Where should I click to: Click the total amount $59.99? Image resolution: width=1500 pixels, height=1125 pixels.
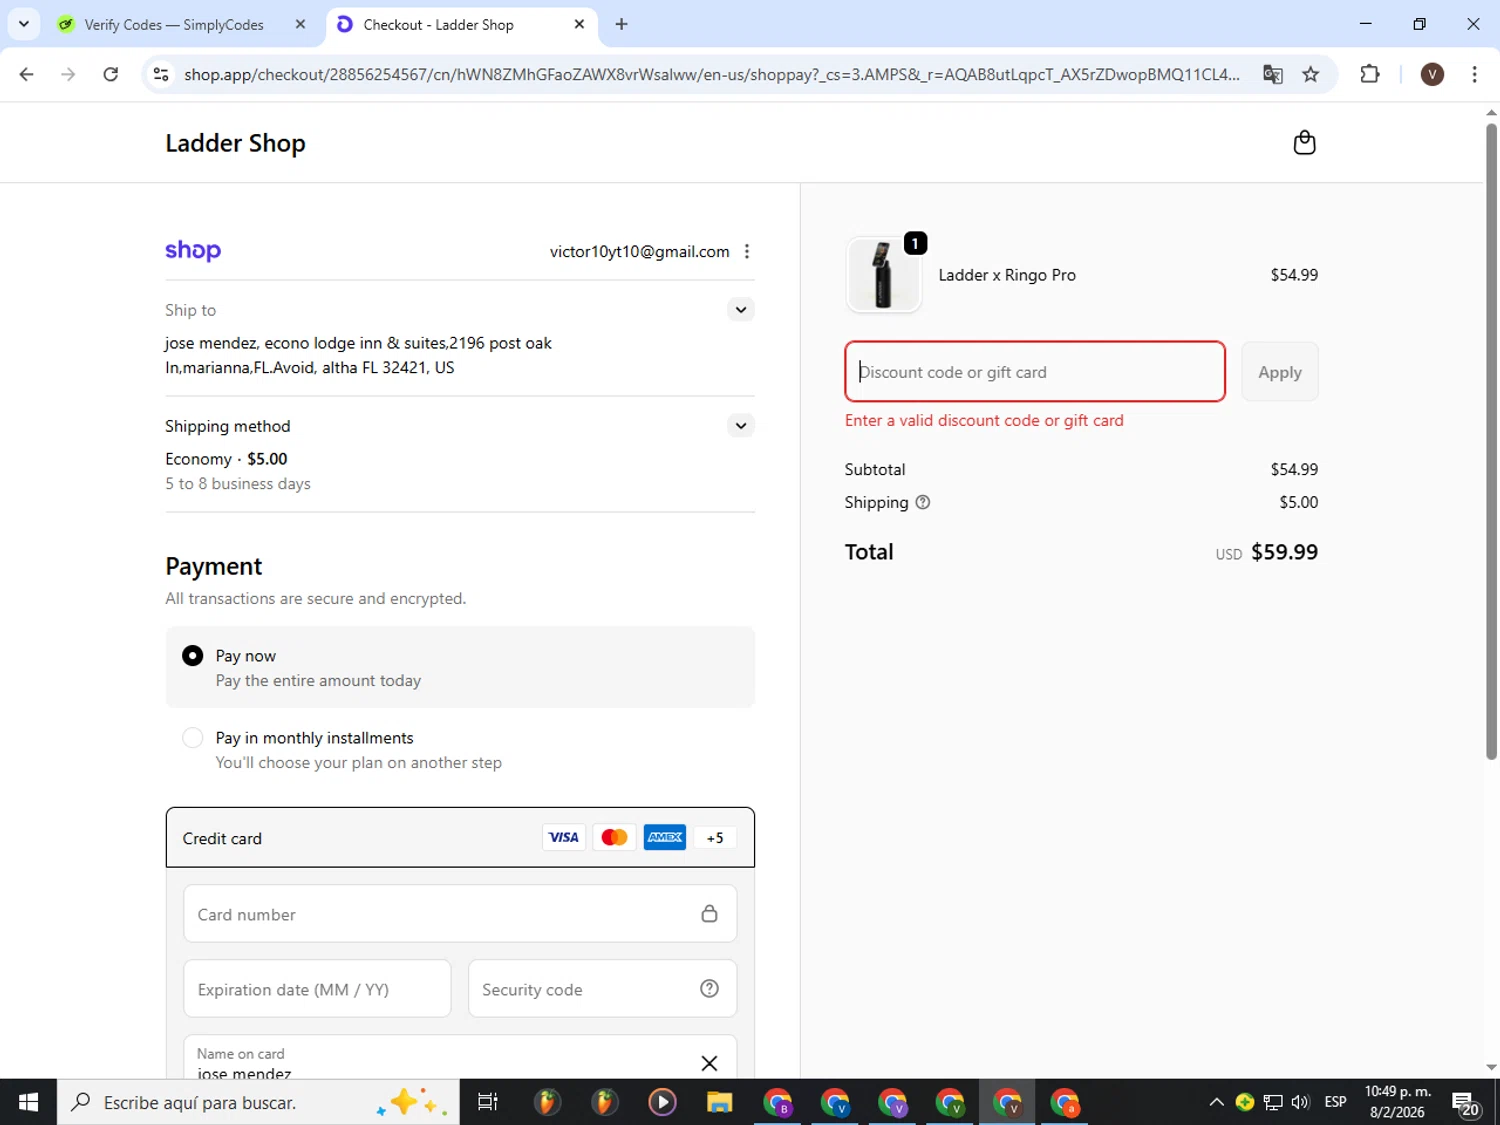(1284, 552)
